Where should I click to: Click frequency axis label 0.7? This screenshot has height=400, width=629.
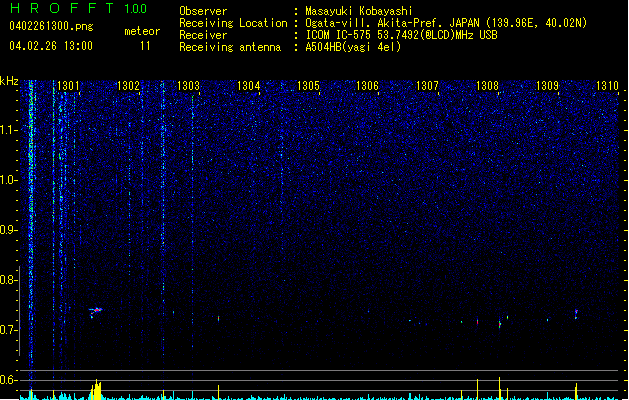(x=9, y=330)
